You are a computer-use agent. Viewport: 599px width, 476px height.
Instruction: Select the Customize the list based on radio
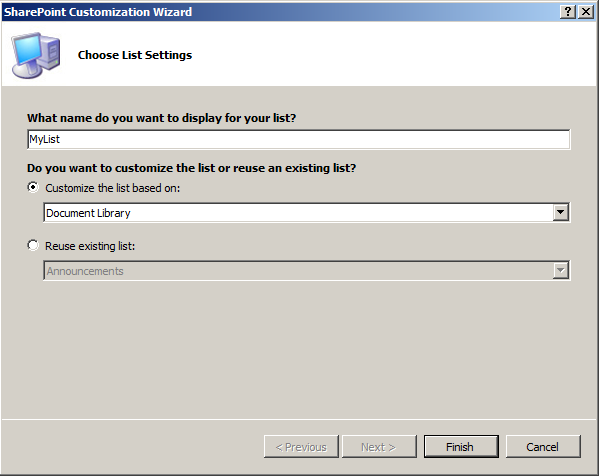click(33, 188)
